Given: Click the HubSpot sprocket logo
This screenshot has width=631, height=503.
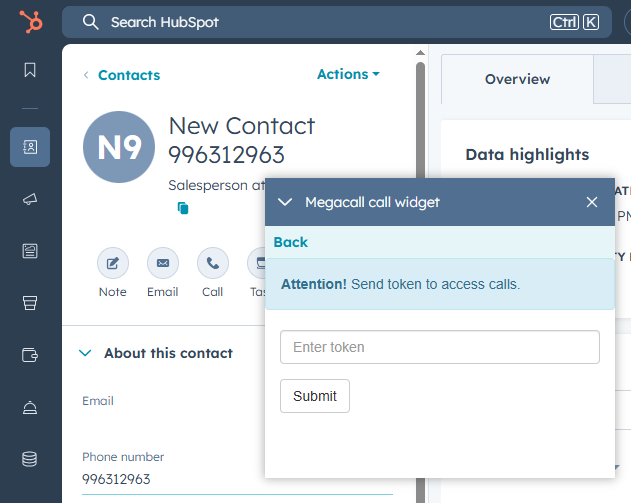Looking at the screenshot, I should [x=31, y=22].
